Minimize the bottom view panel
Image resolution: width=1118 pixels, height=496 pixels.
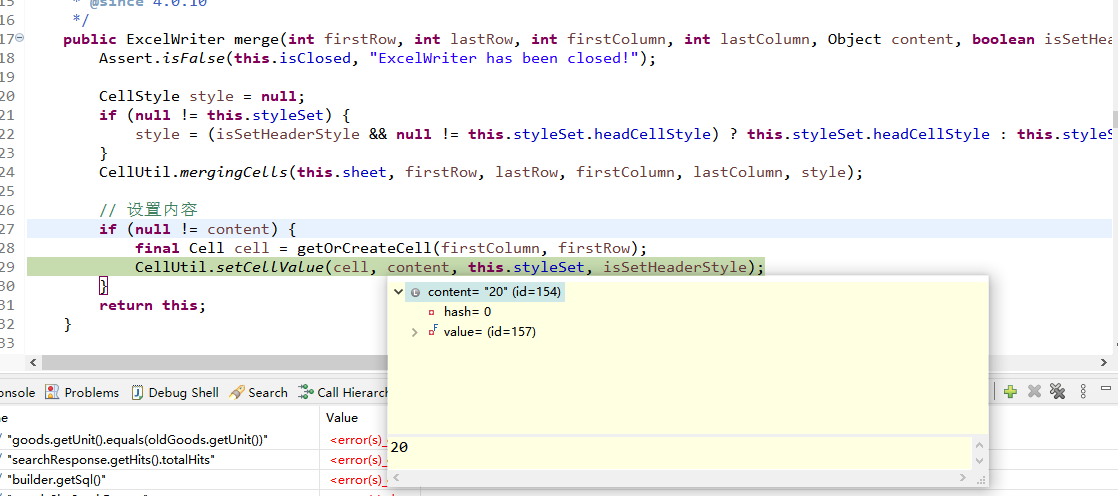pyautogui.click(x=1106, y=389)
